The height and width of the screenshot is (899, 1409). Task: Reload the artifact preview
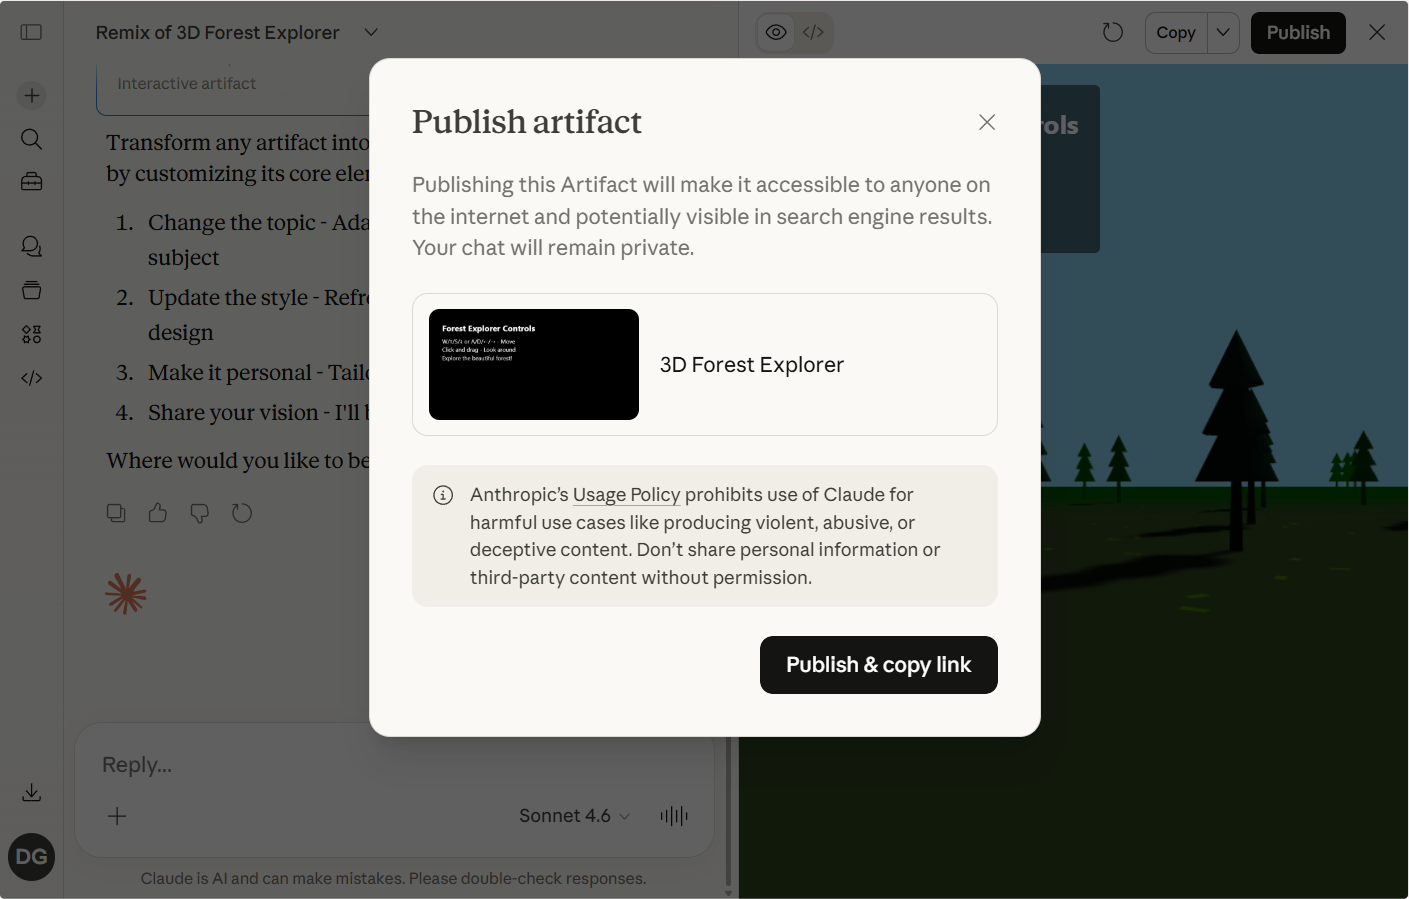pos(1113,33)
